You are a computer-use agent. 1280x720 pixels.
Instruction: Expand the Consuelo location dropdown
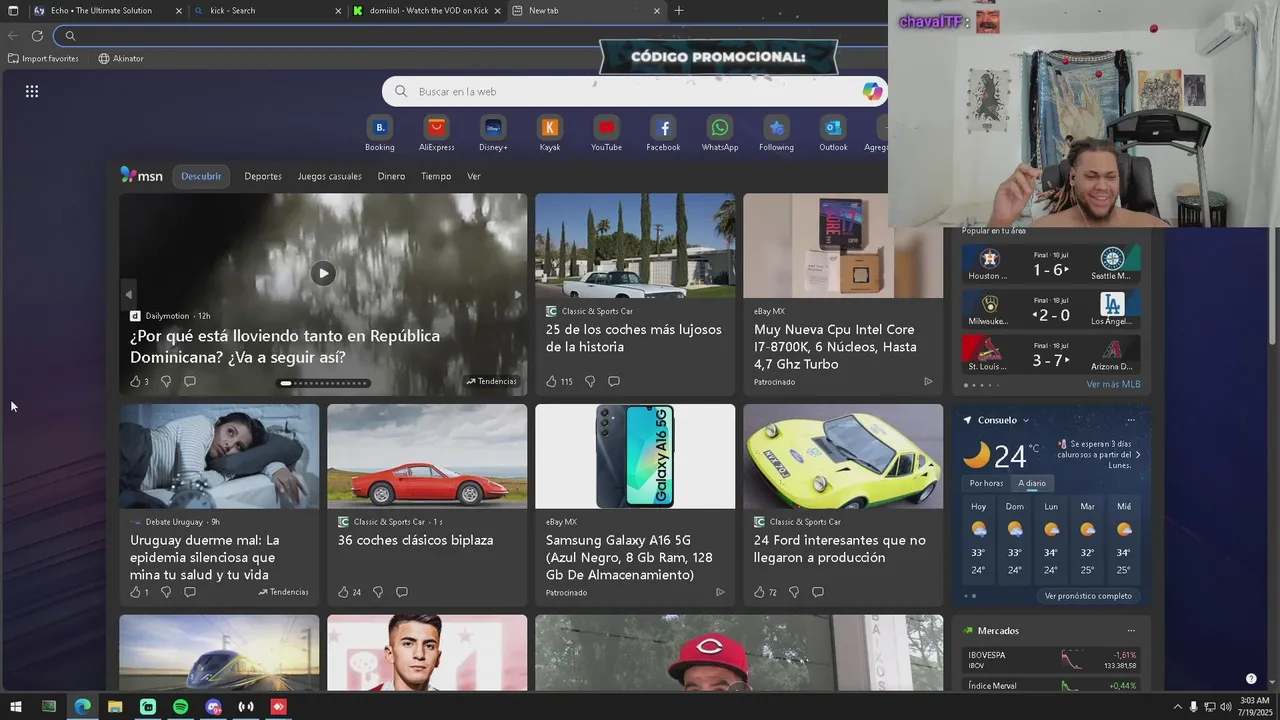pos(1026,421)
